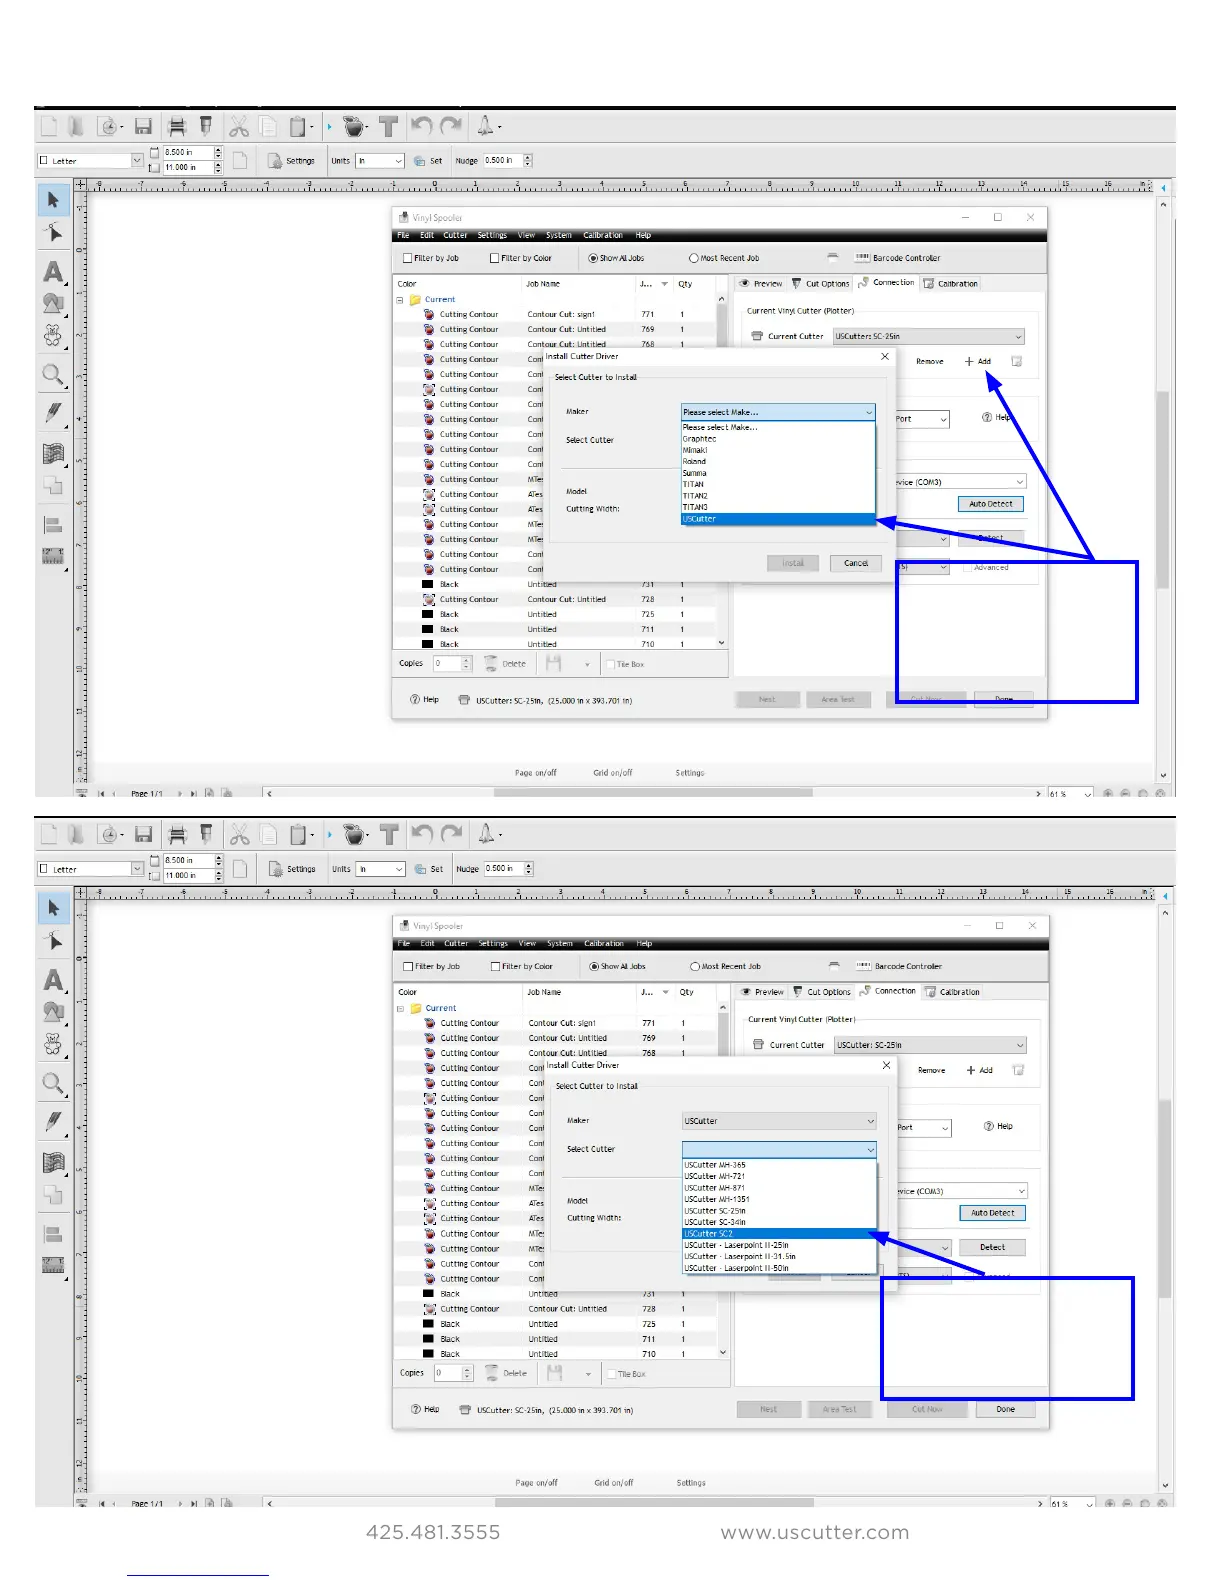
Task: Click the Detect button in lower spooler
Action: point(992,1247)
